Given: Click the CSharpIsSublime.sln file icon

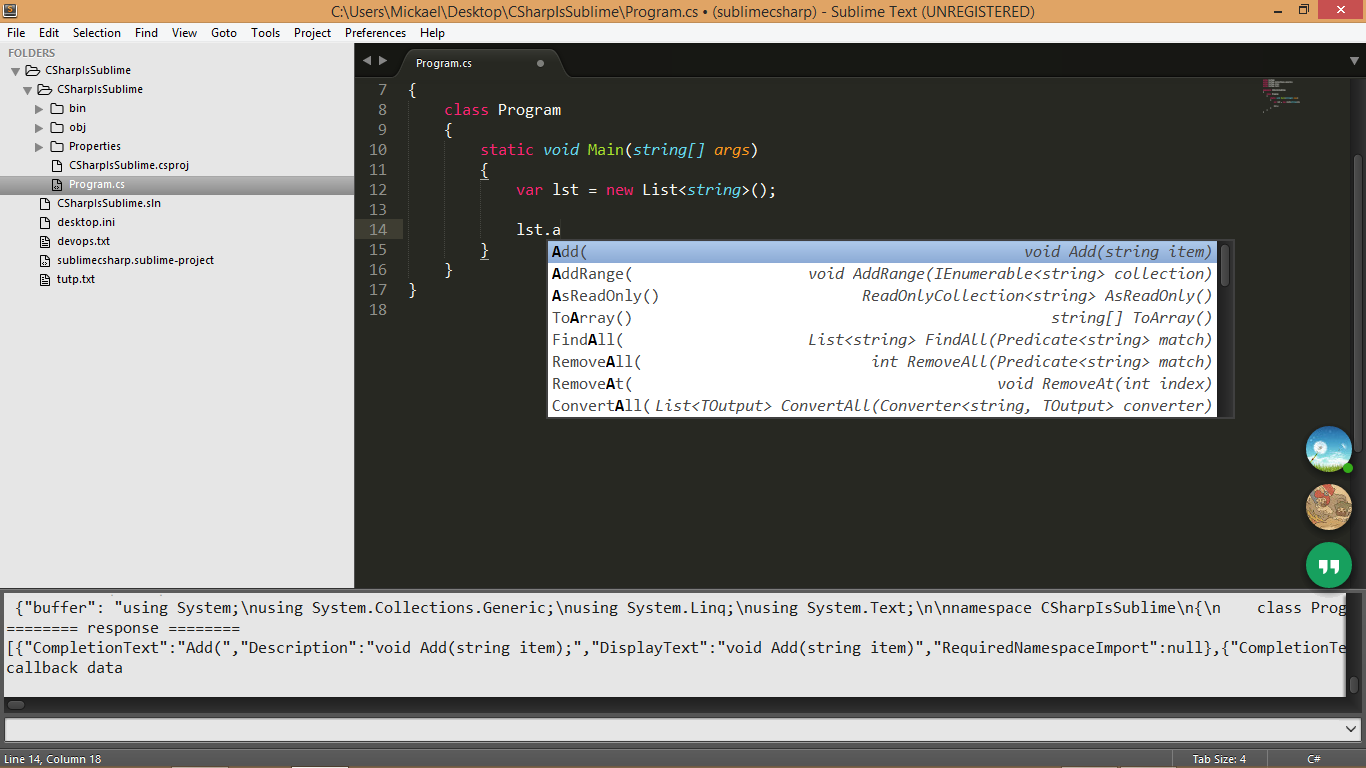Looking at the screenshot, I should point(45,203).
